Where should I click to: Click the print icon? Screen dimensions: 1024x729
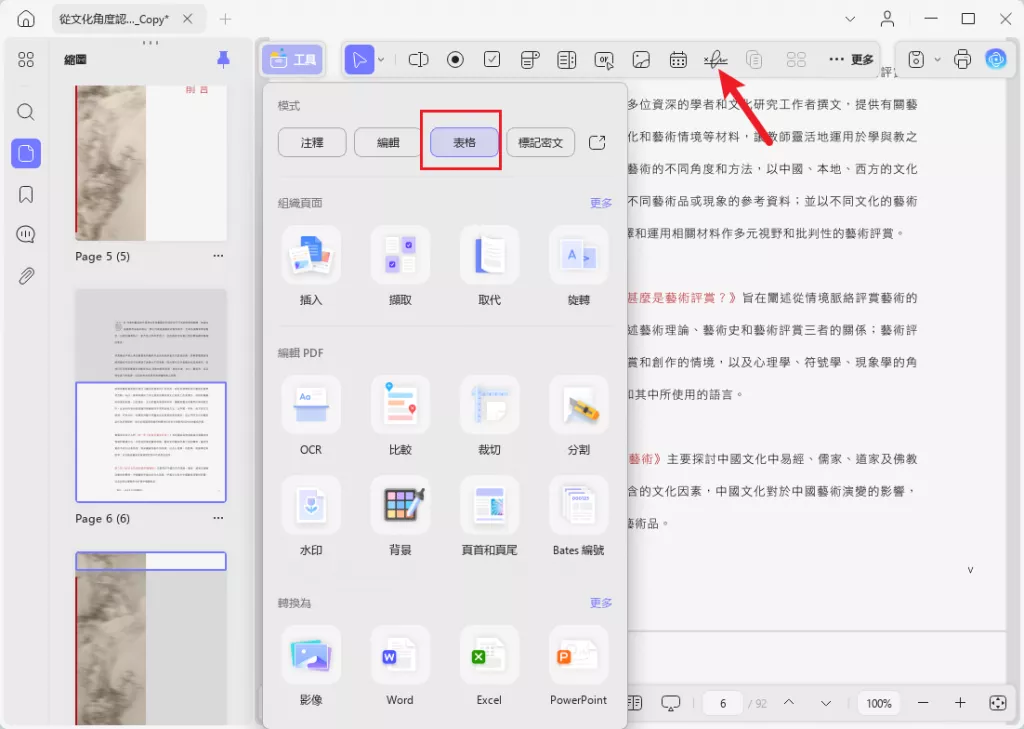[x=963, y=59]
